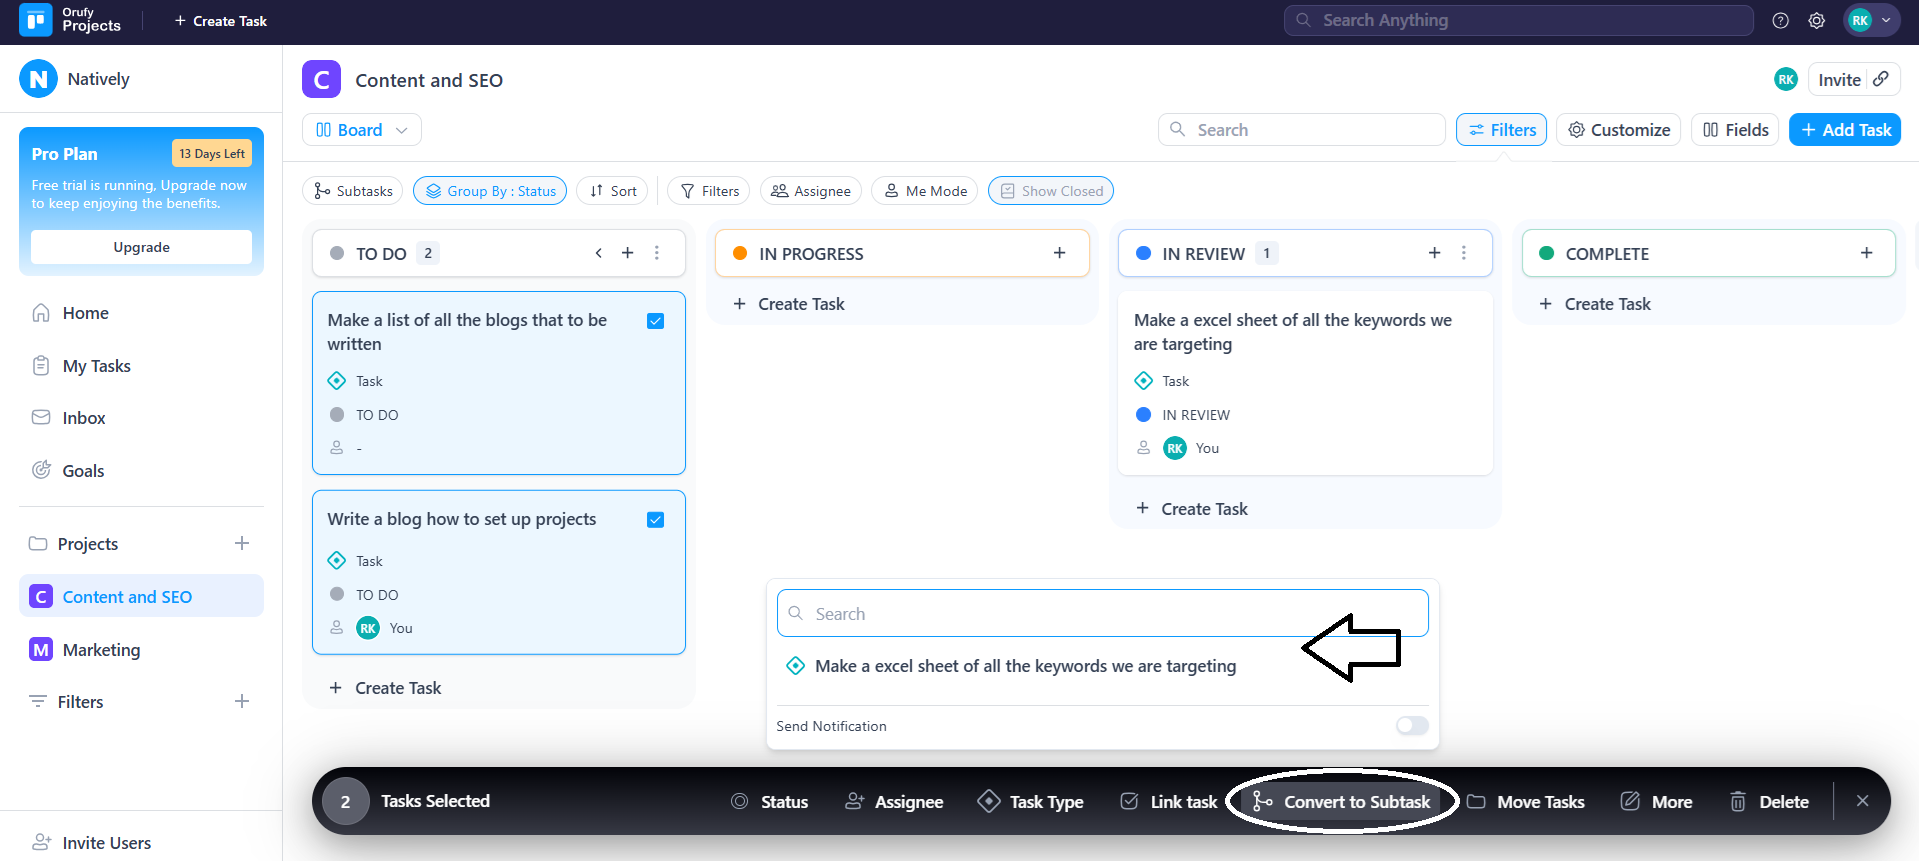Screen dimensions: 1919x868
Task: Open settings gear in top bar
Action: coord(1816,20)
